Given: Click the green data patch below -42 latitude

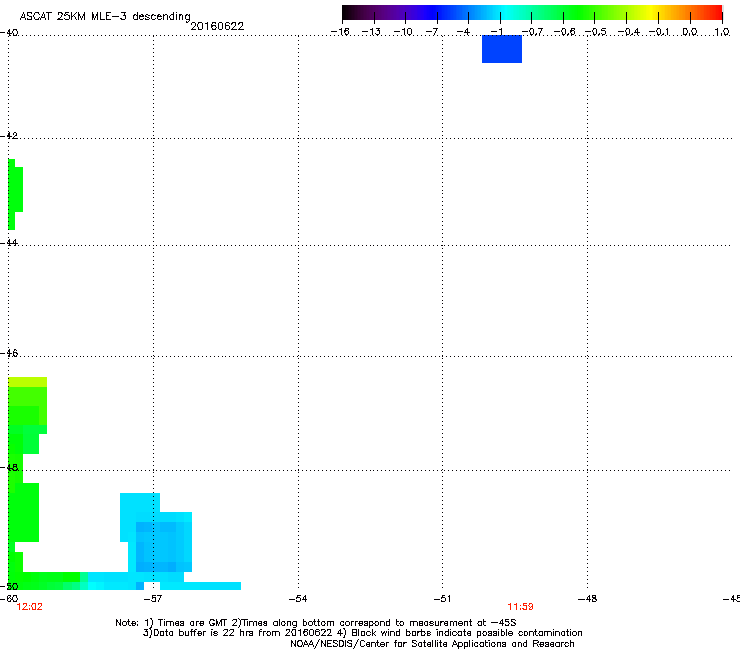Looking at the screenshot, I should [15, 194].
